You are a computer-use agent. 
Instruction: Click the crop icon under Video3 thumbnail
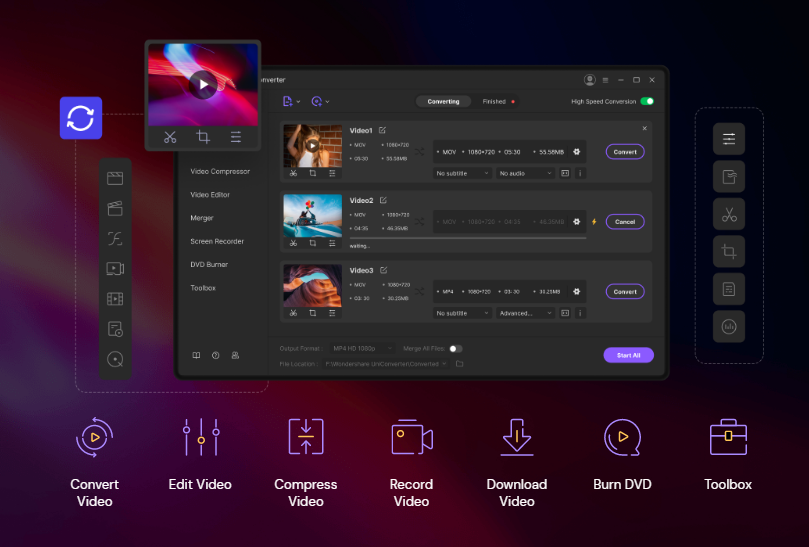(x=312, y=312)
